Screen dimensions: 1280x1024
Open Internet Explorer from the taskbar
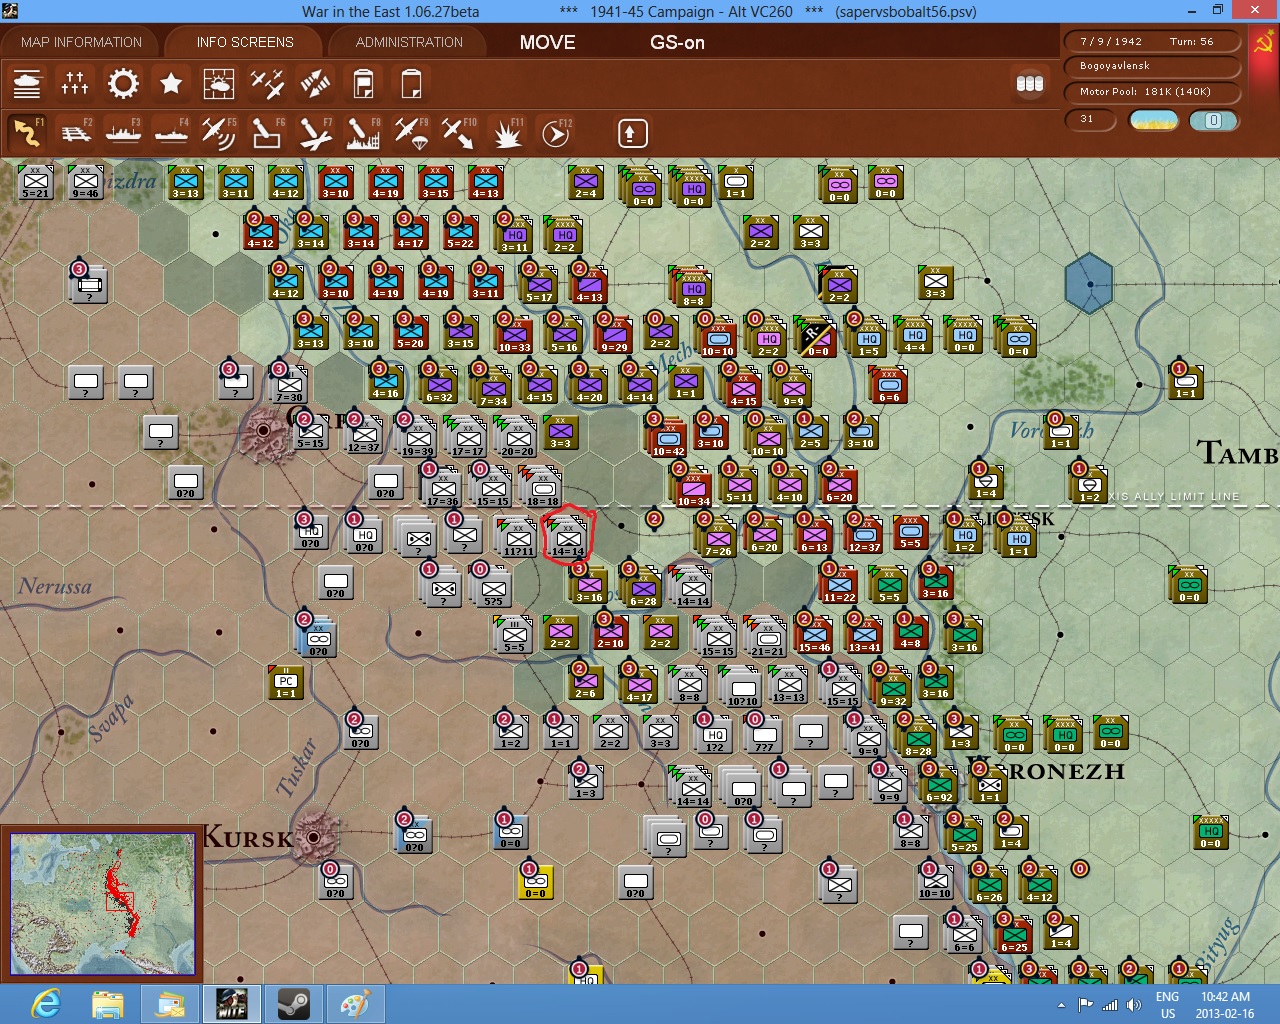point(46,1004)
